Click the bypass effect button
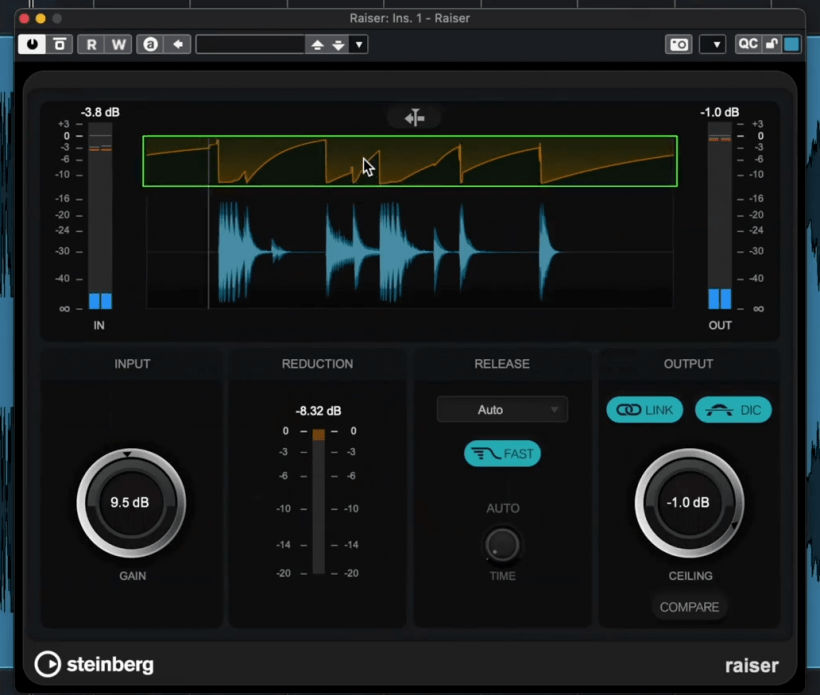Image resolution: width=820 pixels, height=695 pixels. pos(60,44)
